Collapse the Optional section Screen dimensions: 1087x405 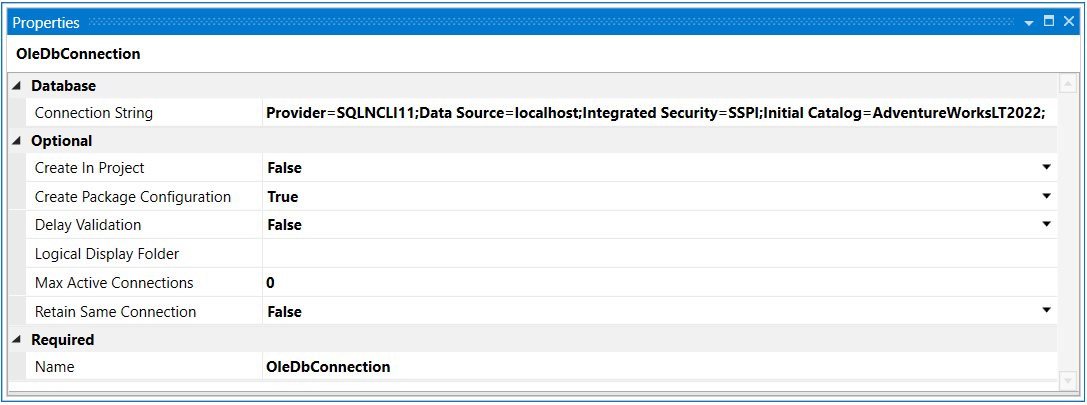18,141
